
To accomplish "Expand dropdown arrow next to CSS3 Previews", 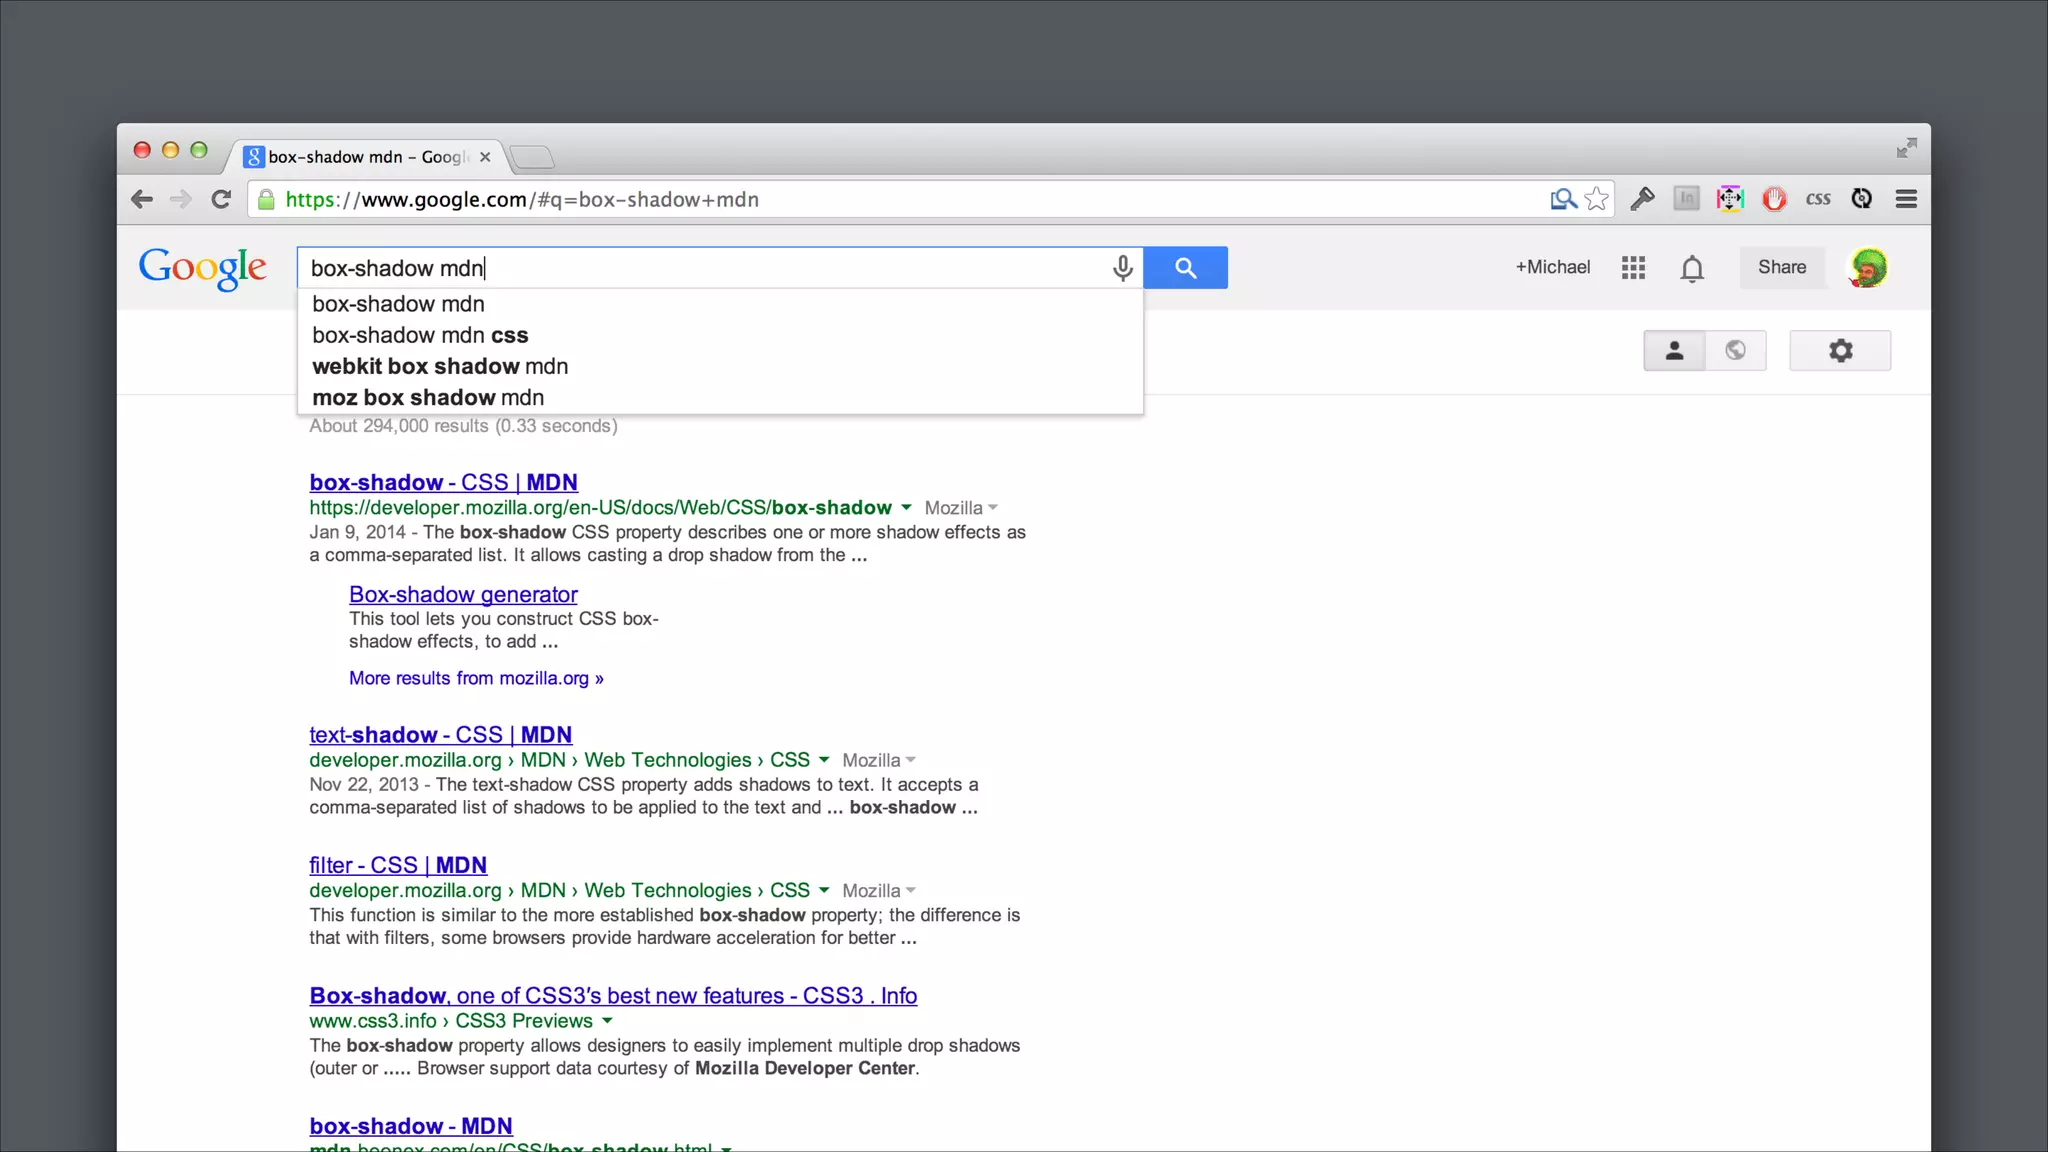I will pyautogui.click(x=607, y=1021).
